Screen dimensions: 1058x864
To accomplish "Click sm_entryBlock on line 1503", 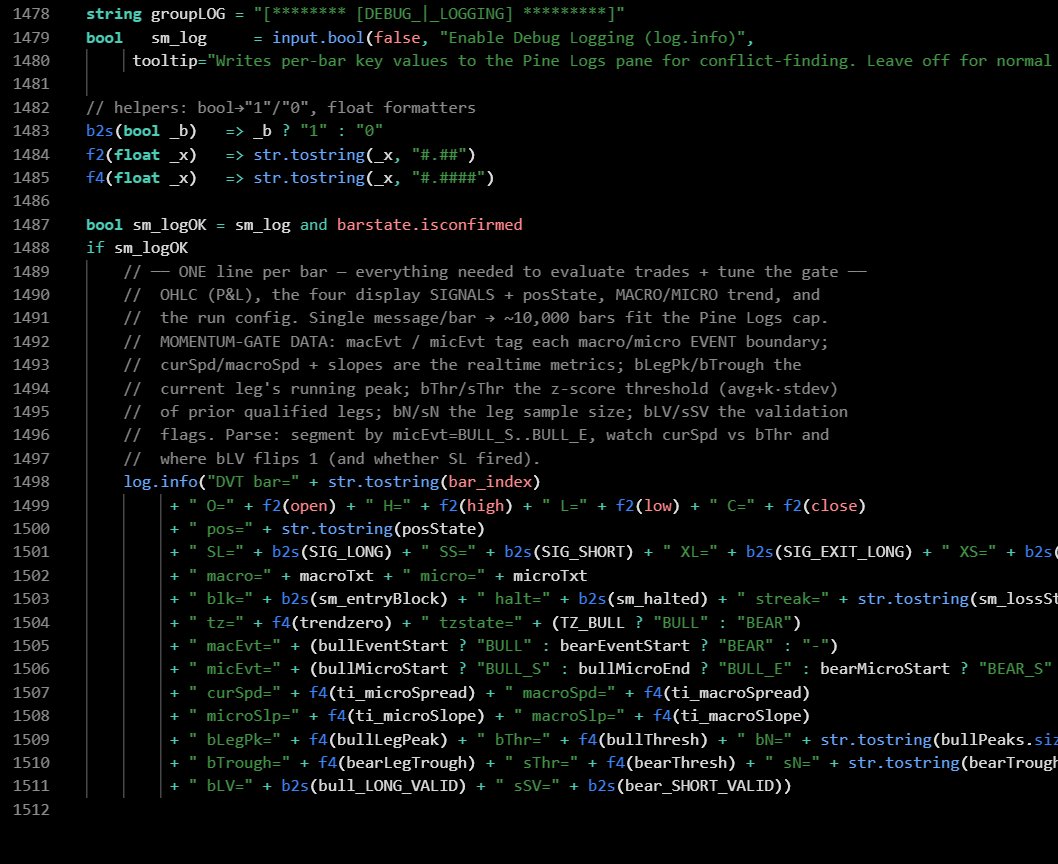I will point(379,599).
